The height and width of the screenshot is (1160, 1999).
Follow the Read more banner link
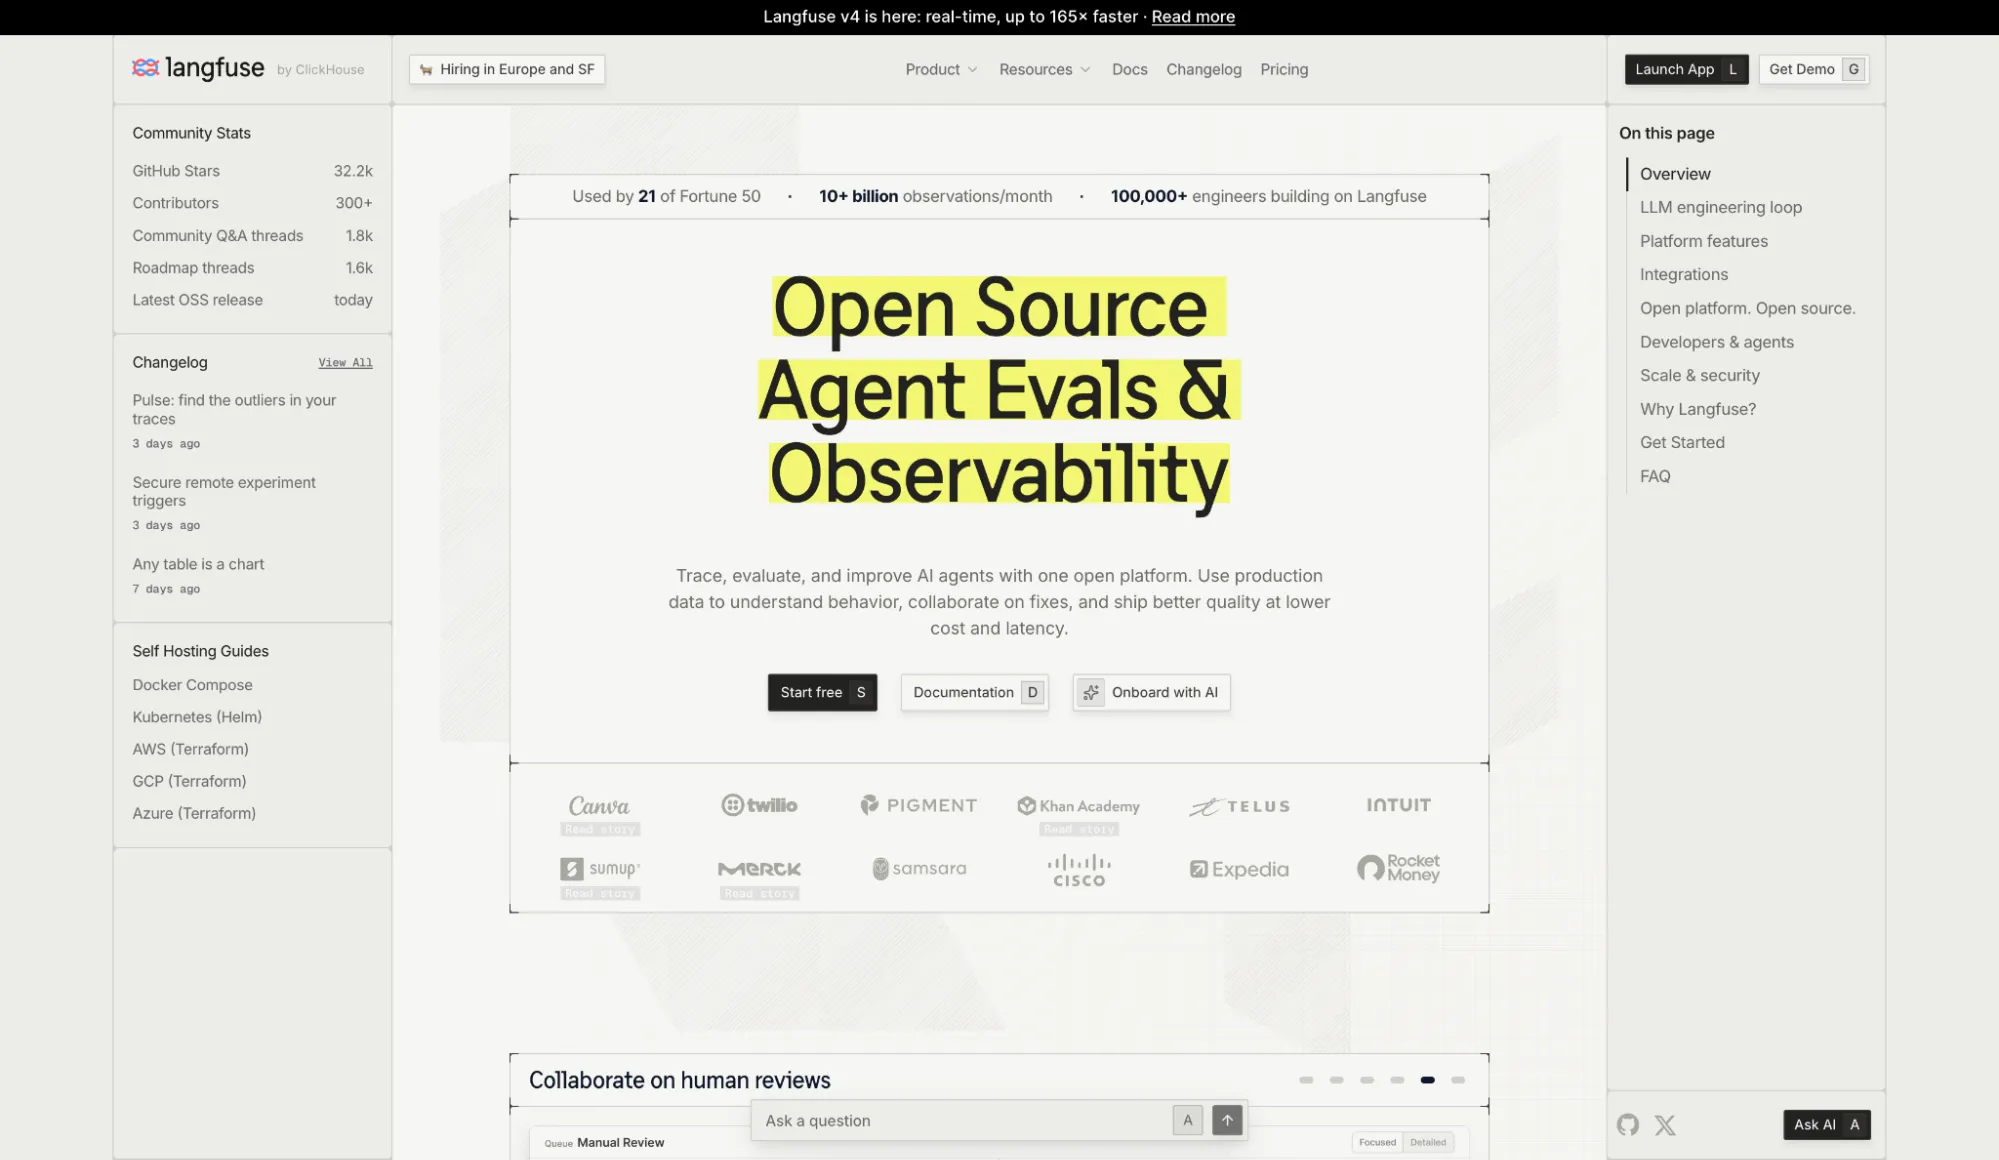(1193, 17)
